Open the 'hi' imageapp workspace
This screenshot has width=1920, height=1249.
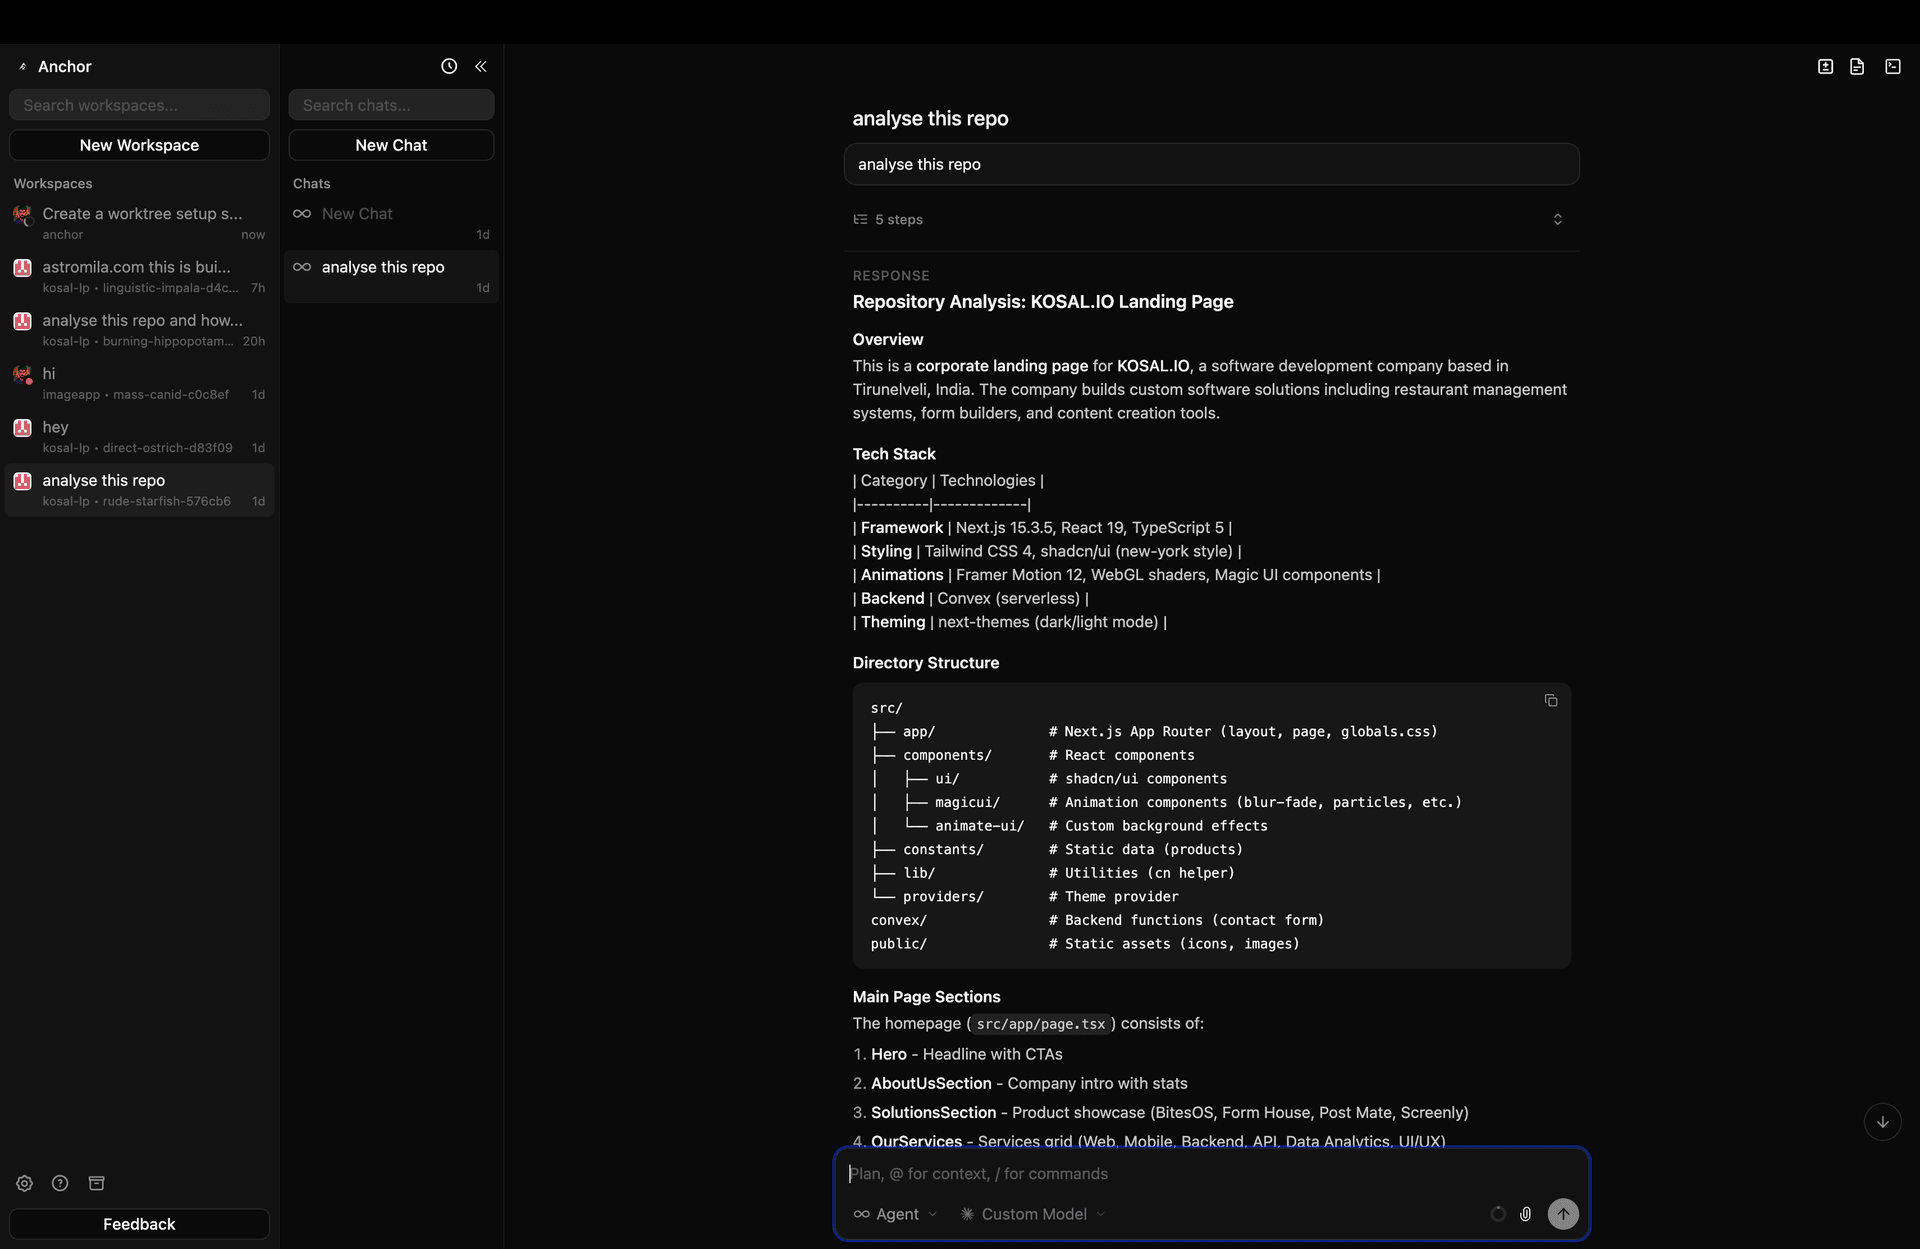pyautogui.click(x=139, y=383)
